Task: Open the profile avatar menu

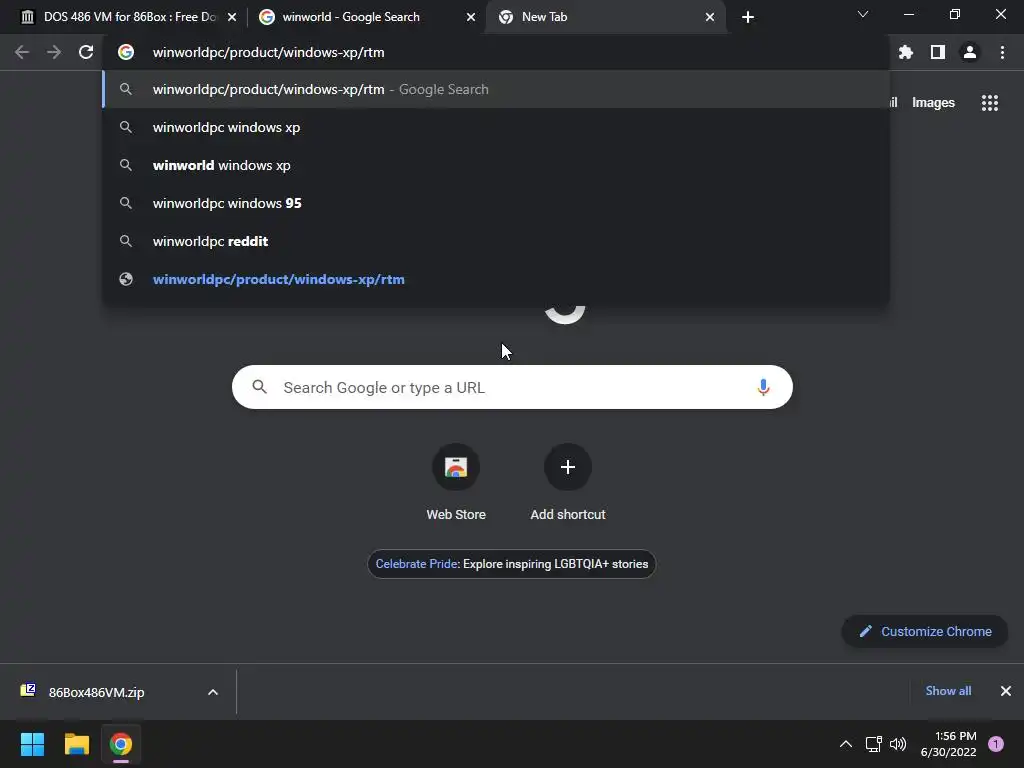Action: (x=970, y=52)
